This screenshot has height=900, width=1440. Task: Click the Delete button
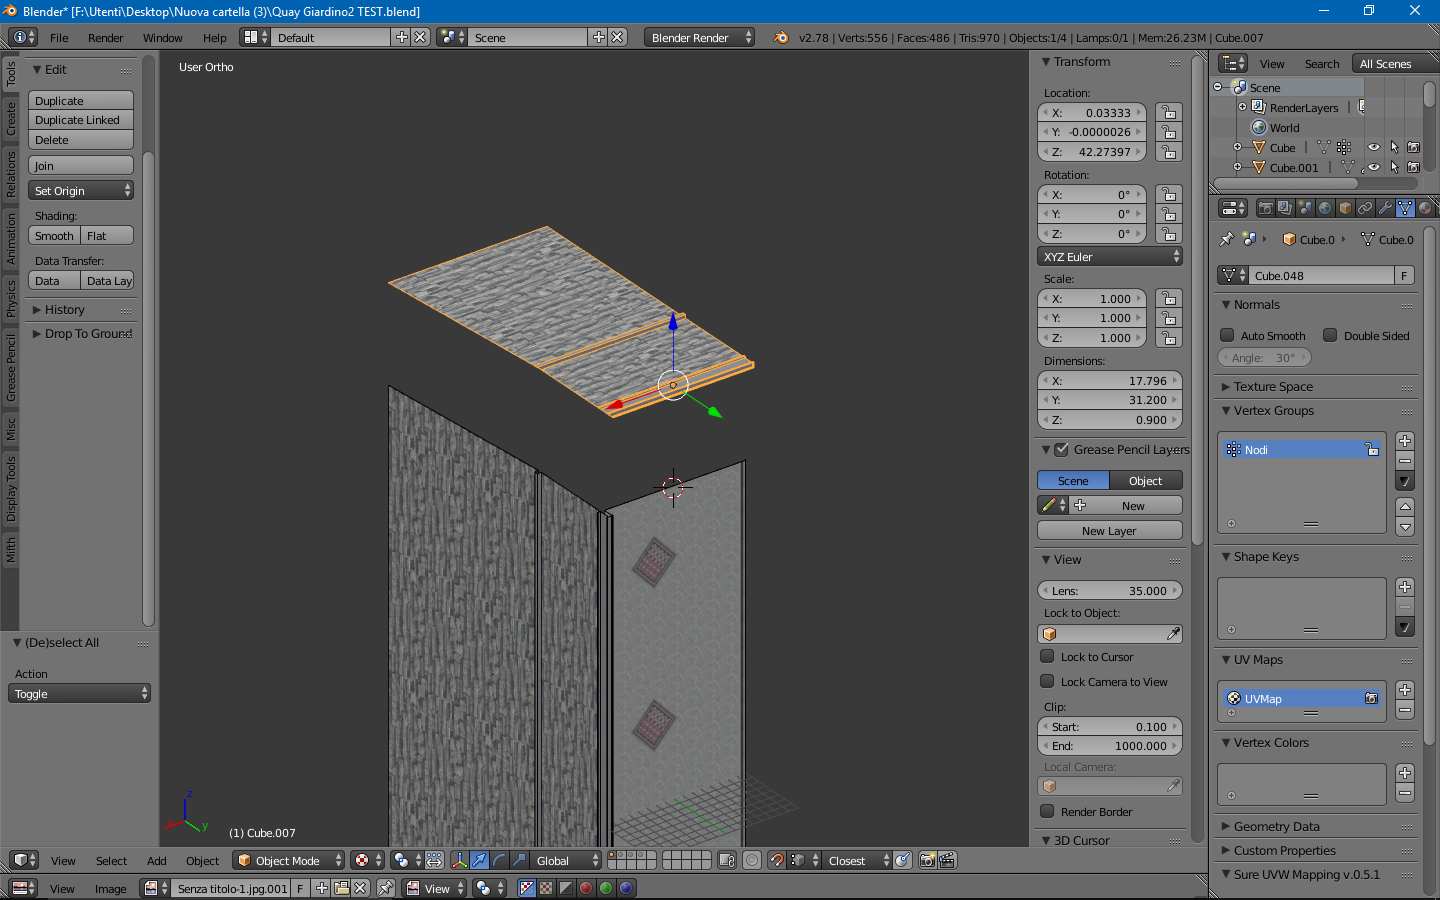tap(81, 140)
